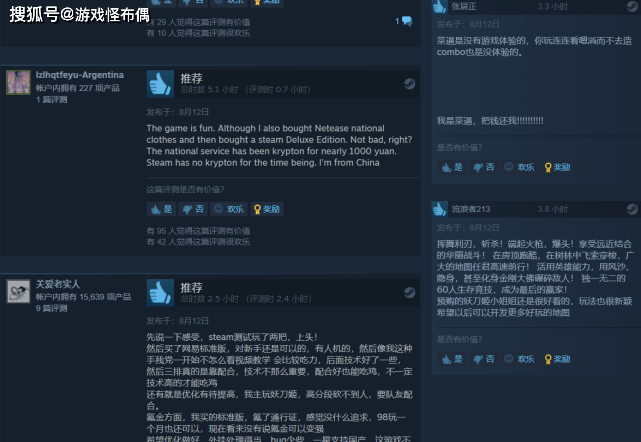Image resolution: width=641 pixels, height=442 pixels.
Task: Mark lzlhqtfeyu-Argentina's review as 欢乐
Action: [229, 209]
